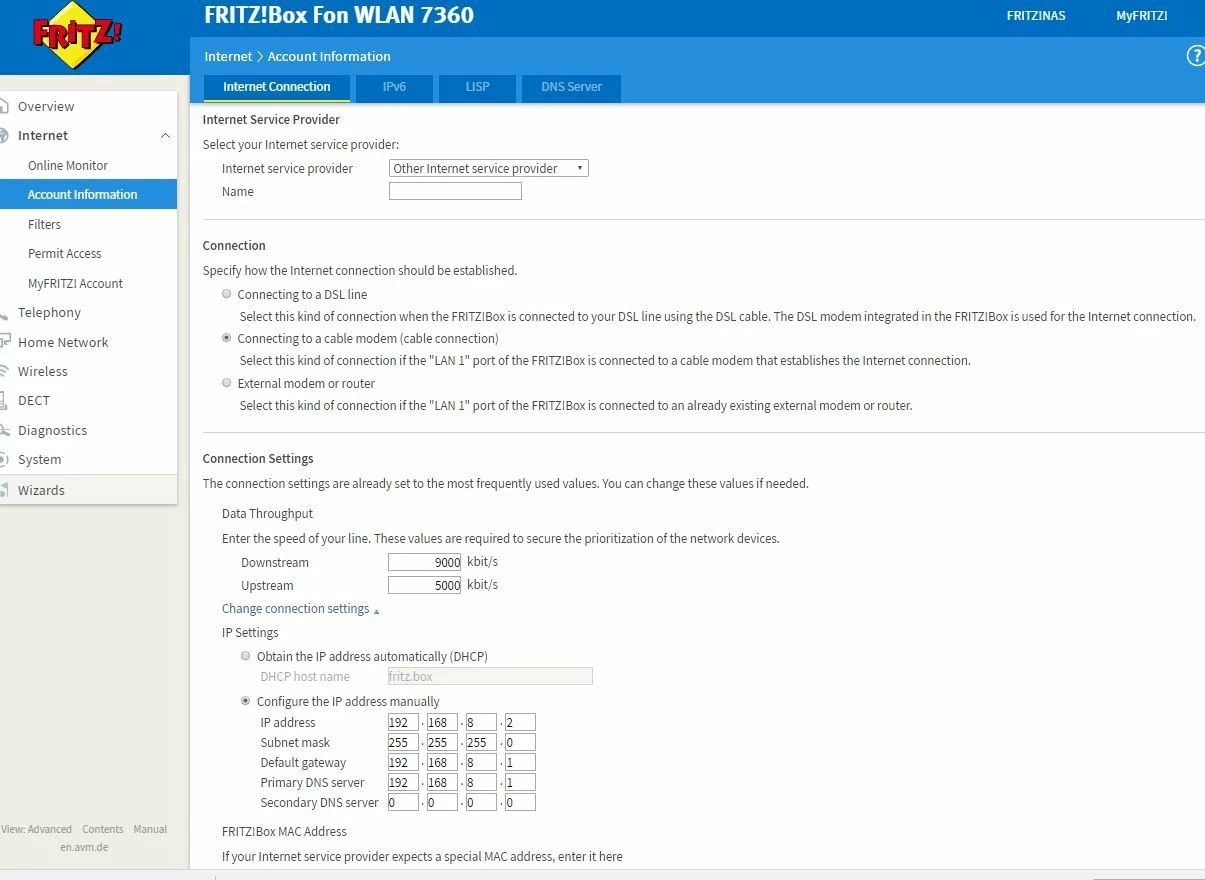Image resolution: width=1205 pixels, height=880 pixels.
Task: Choose Configure the IP address manually
Action: coord(246,701)
